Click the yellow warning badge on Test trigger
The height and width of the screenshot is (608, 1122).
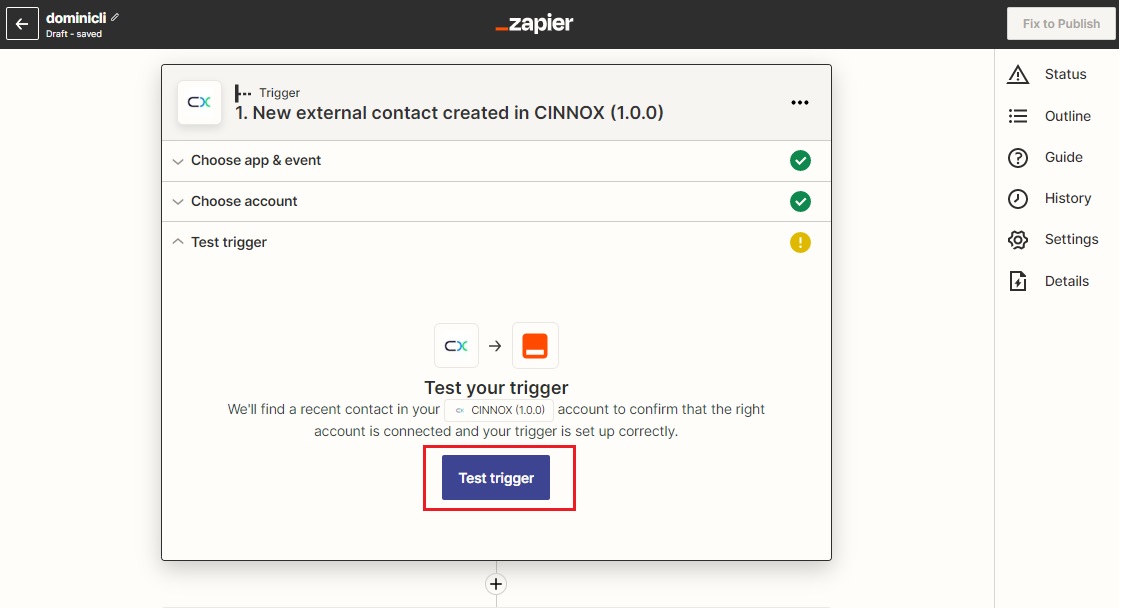point(800,242)
